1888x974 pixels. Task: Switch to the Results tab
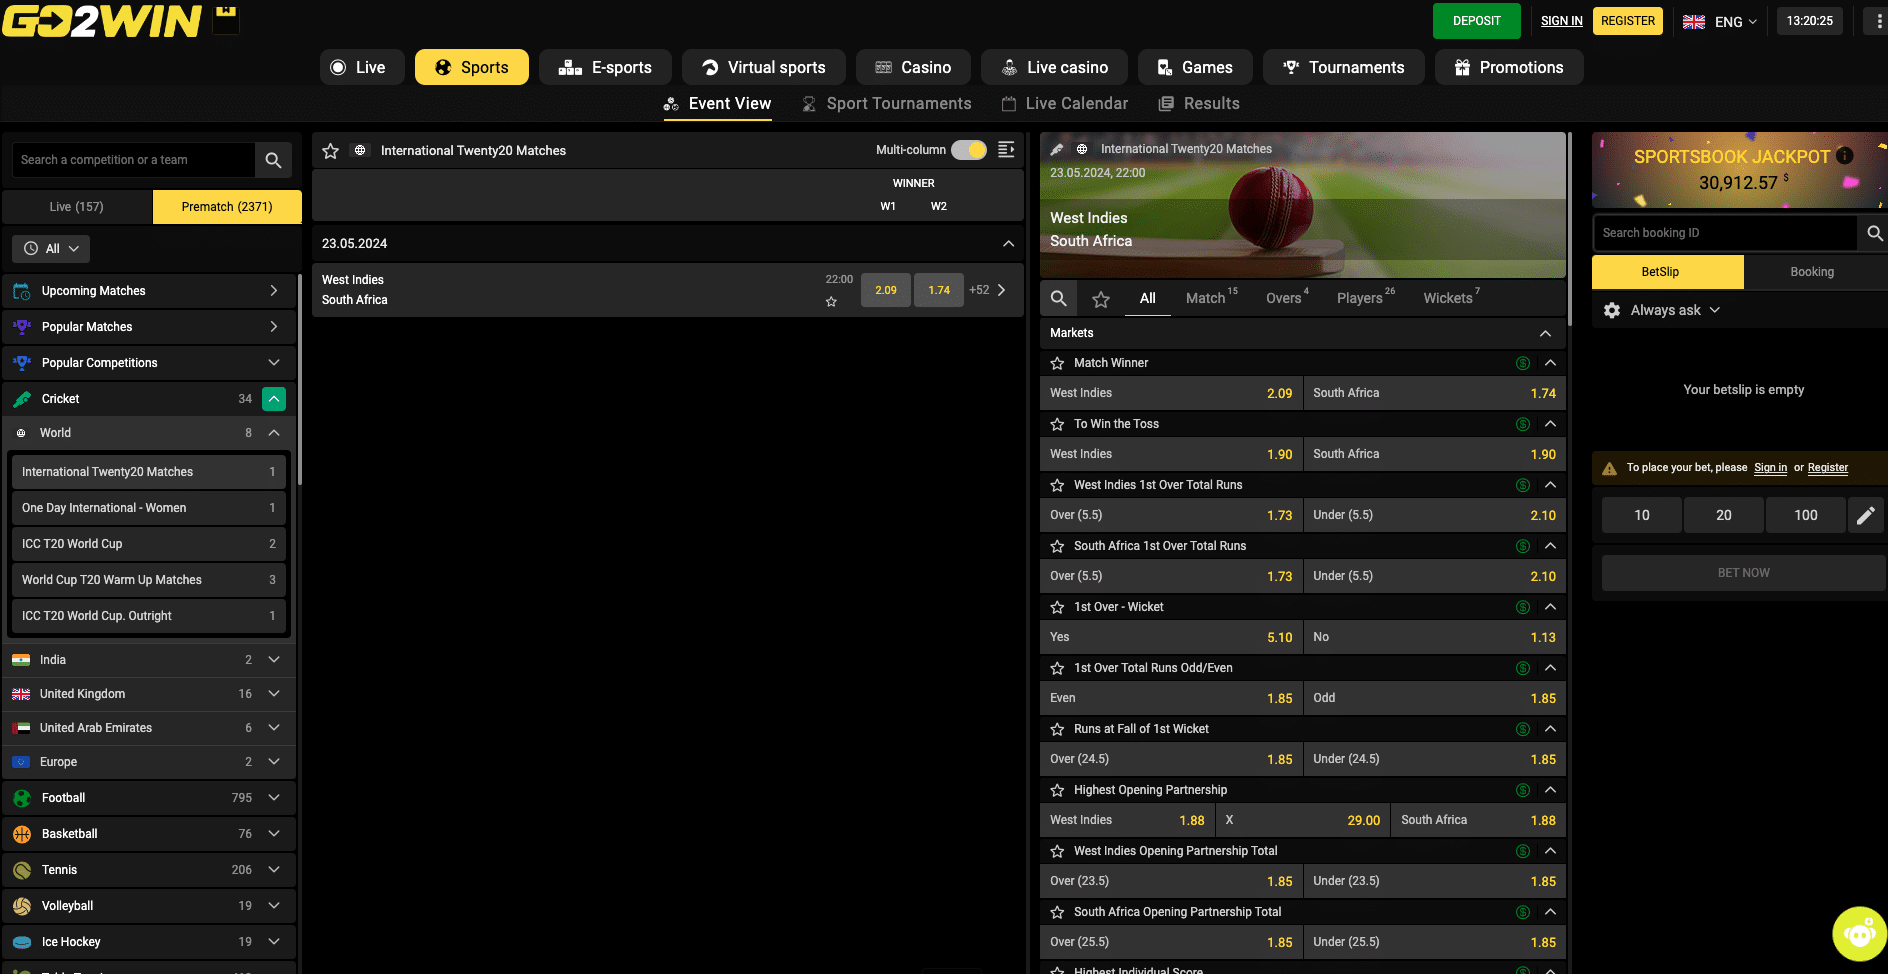point(1198,103)
